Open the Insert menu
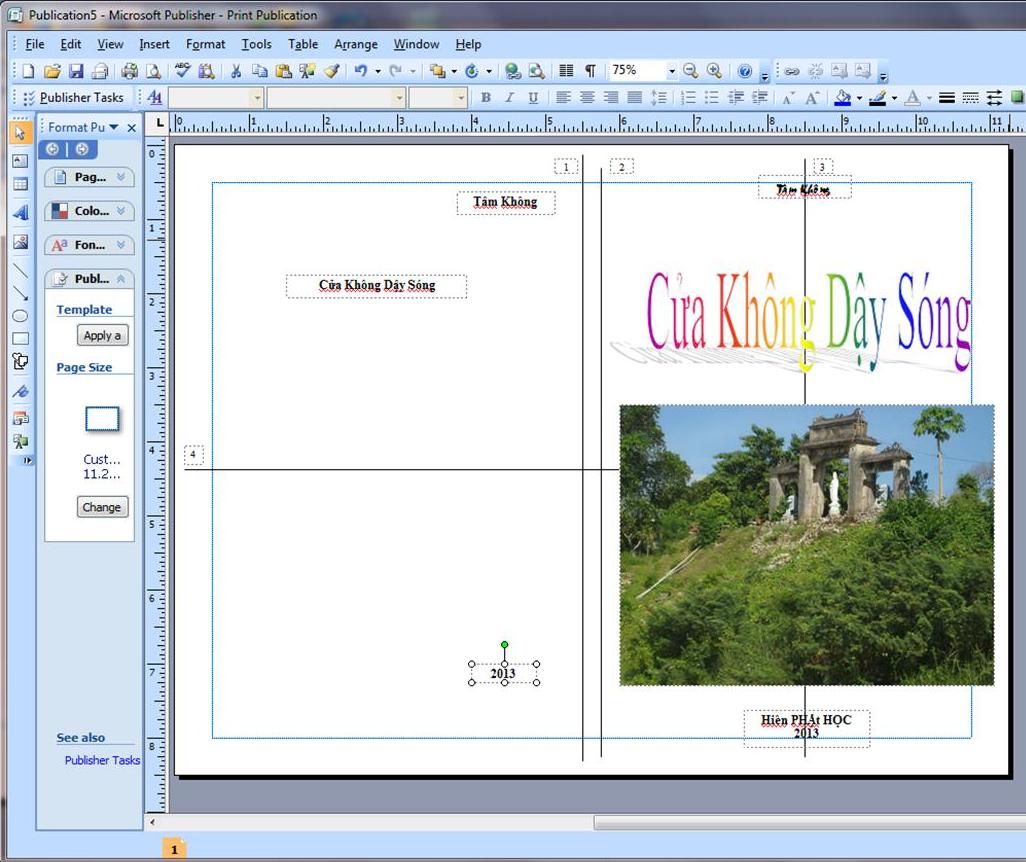 154,44
